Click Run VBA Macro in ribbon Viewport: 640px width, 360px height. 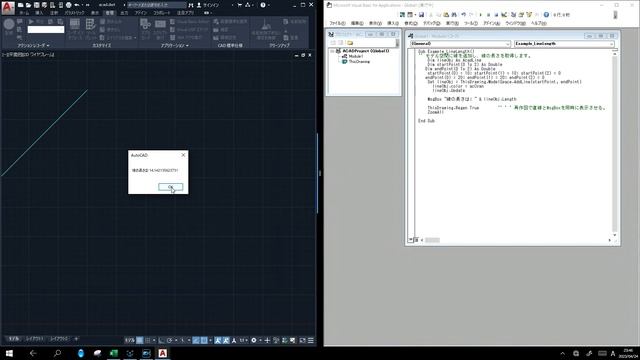coord(186,37)
